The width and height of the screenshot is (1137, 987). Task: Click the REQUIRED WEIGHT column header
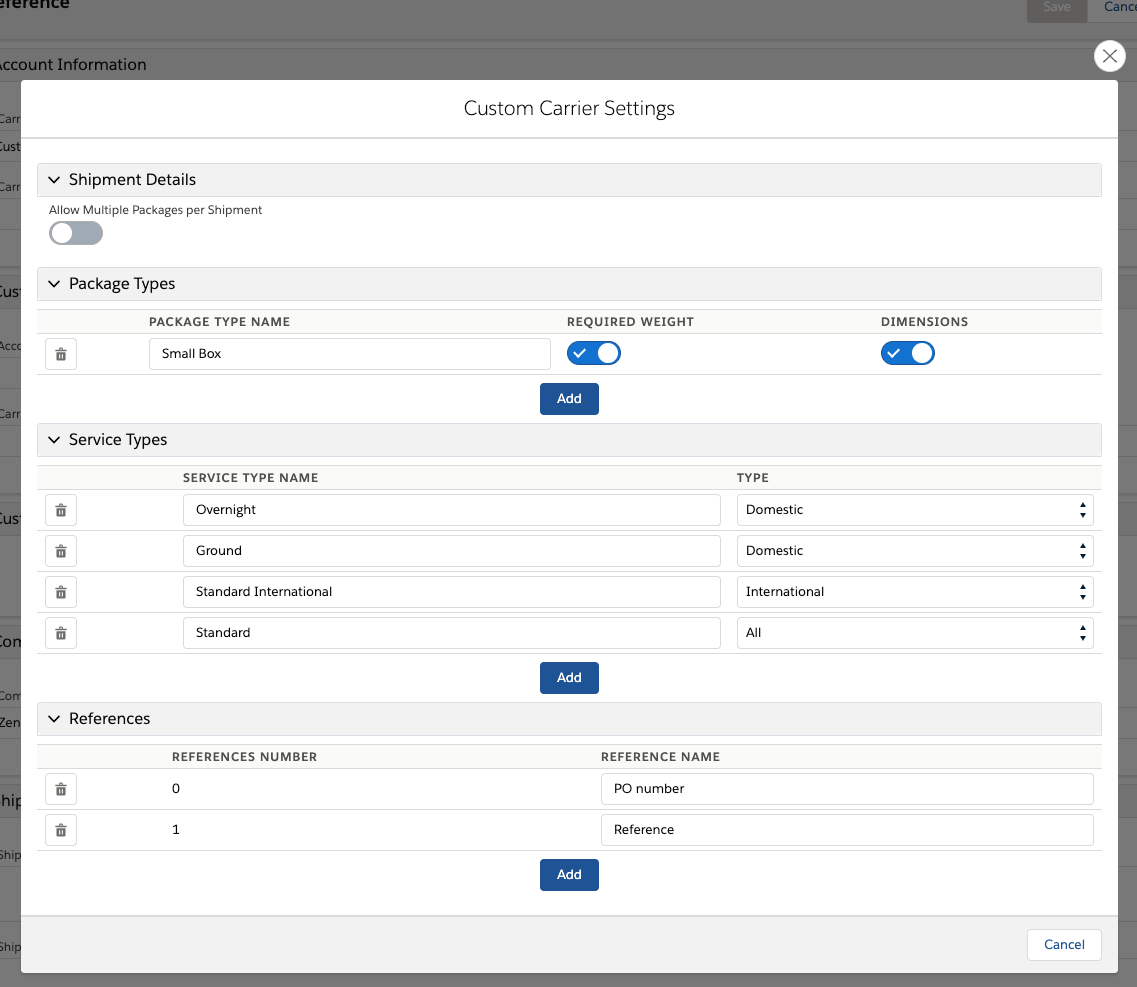pyautogui.click(x=630, y=322)
